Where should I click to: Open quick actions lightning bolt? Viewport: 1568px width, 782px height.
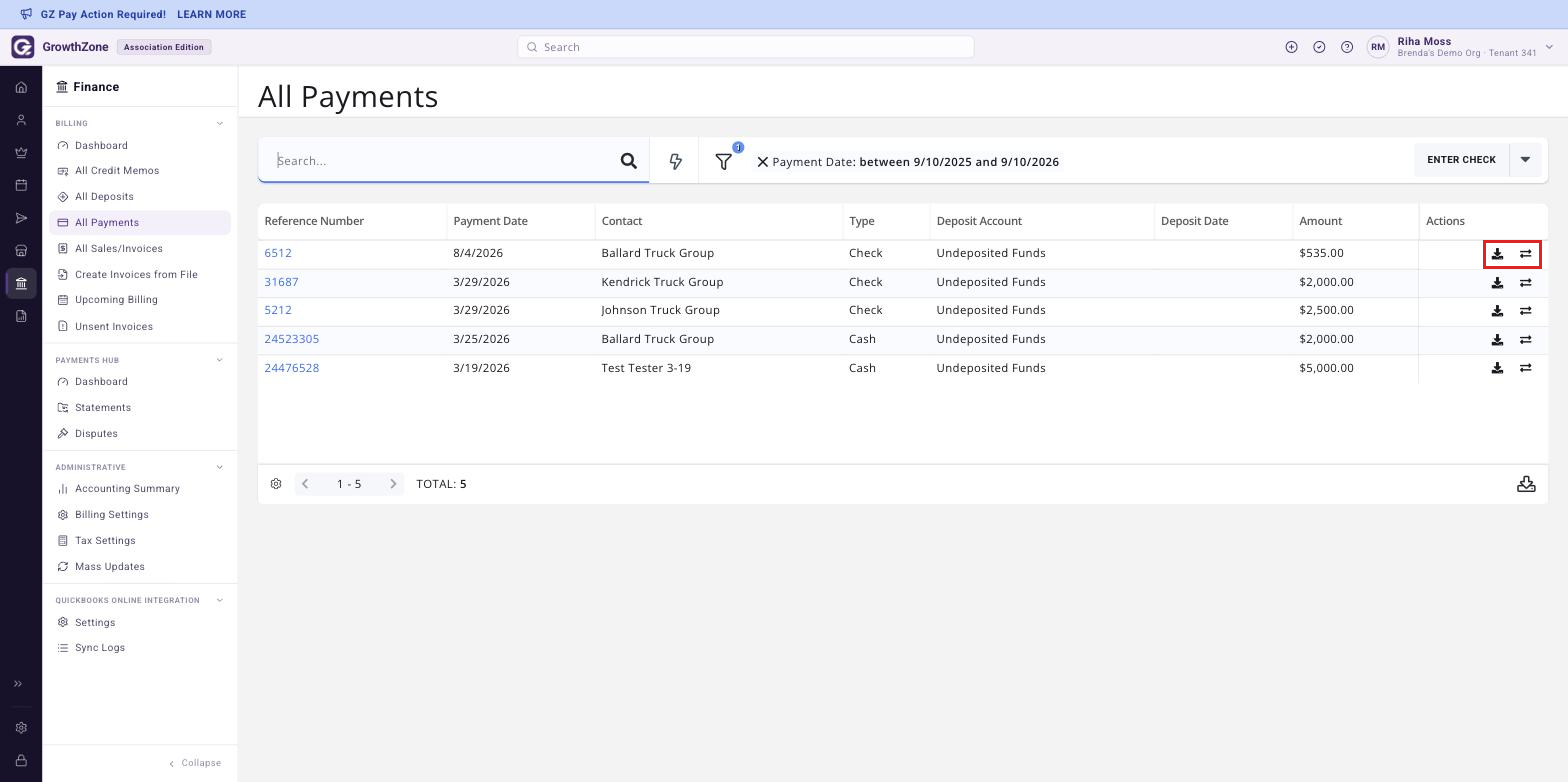click(x=675, y=161)
